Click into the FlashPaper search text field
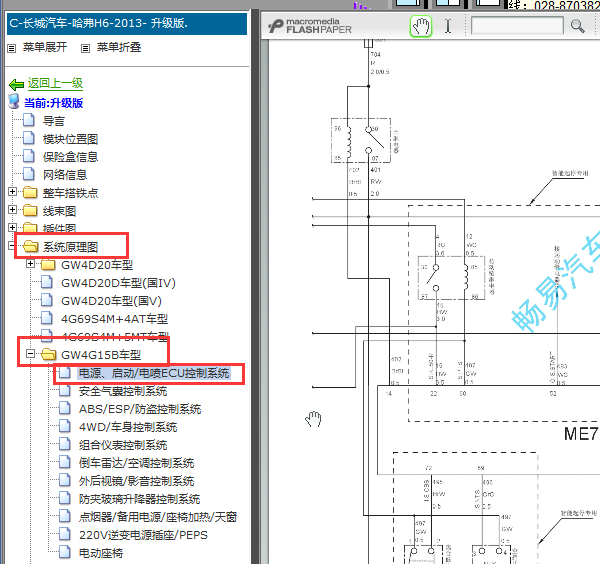The height and width of the screenshot is (564, 600). pos(517,26)
